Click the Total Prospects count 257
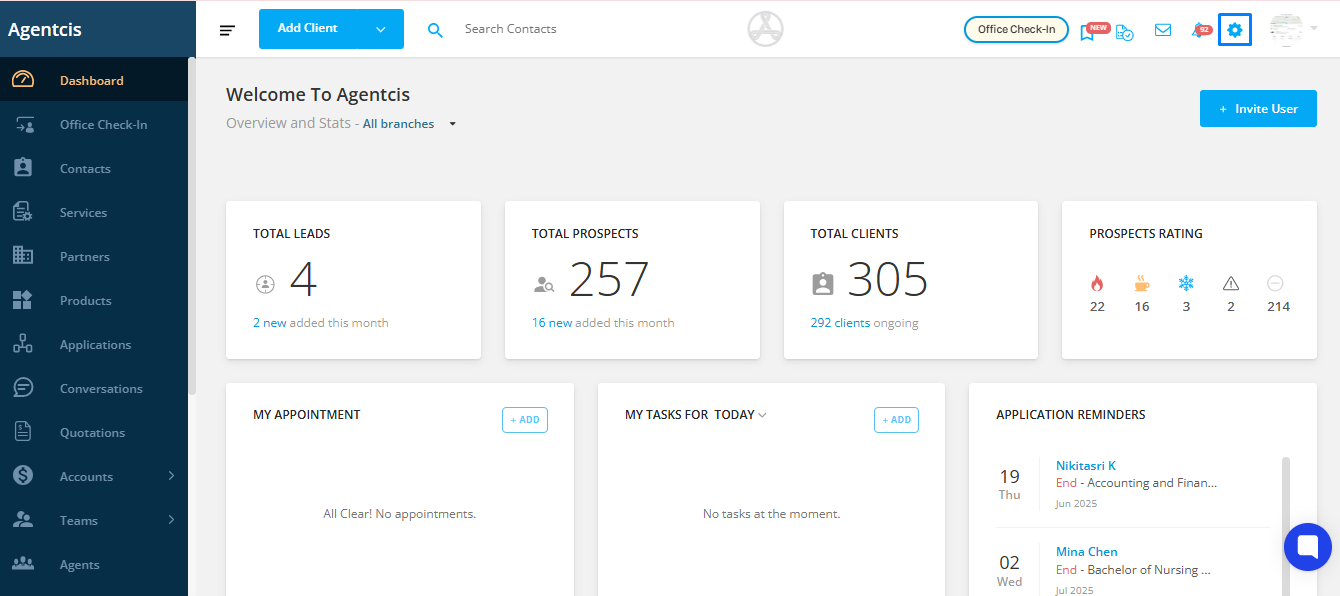The height and width of the screenshot is (596, 1340). [x=609, y=280]
